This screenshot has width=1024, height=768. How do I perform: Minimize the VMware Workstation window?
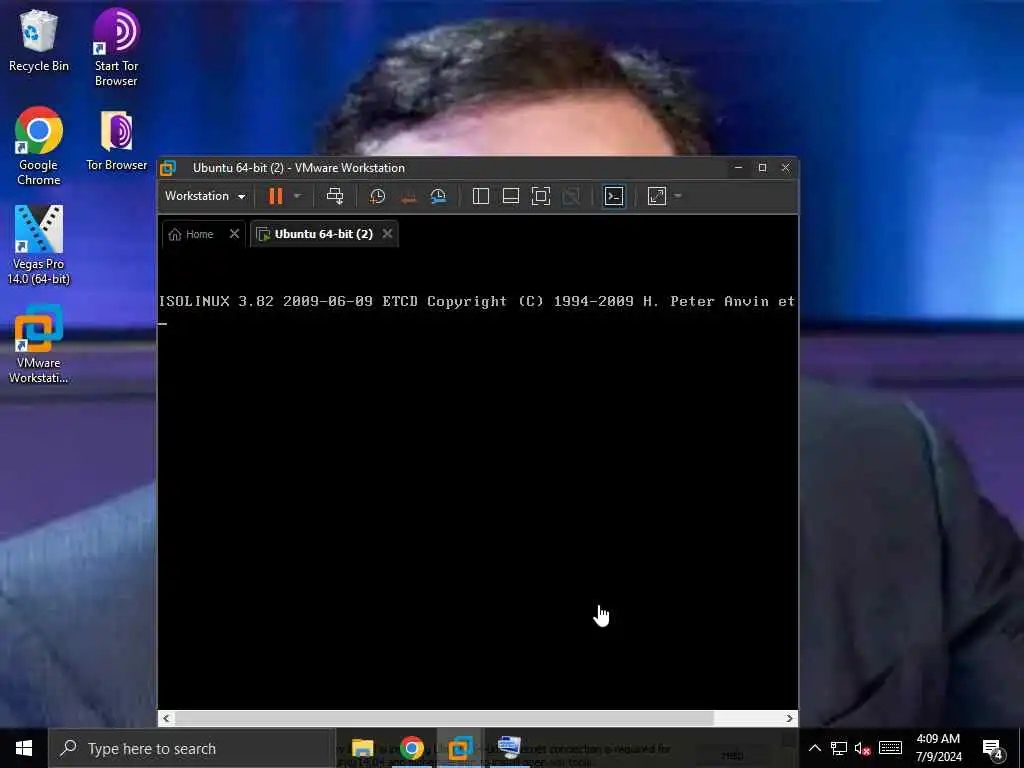tap(739, 167)
